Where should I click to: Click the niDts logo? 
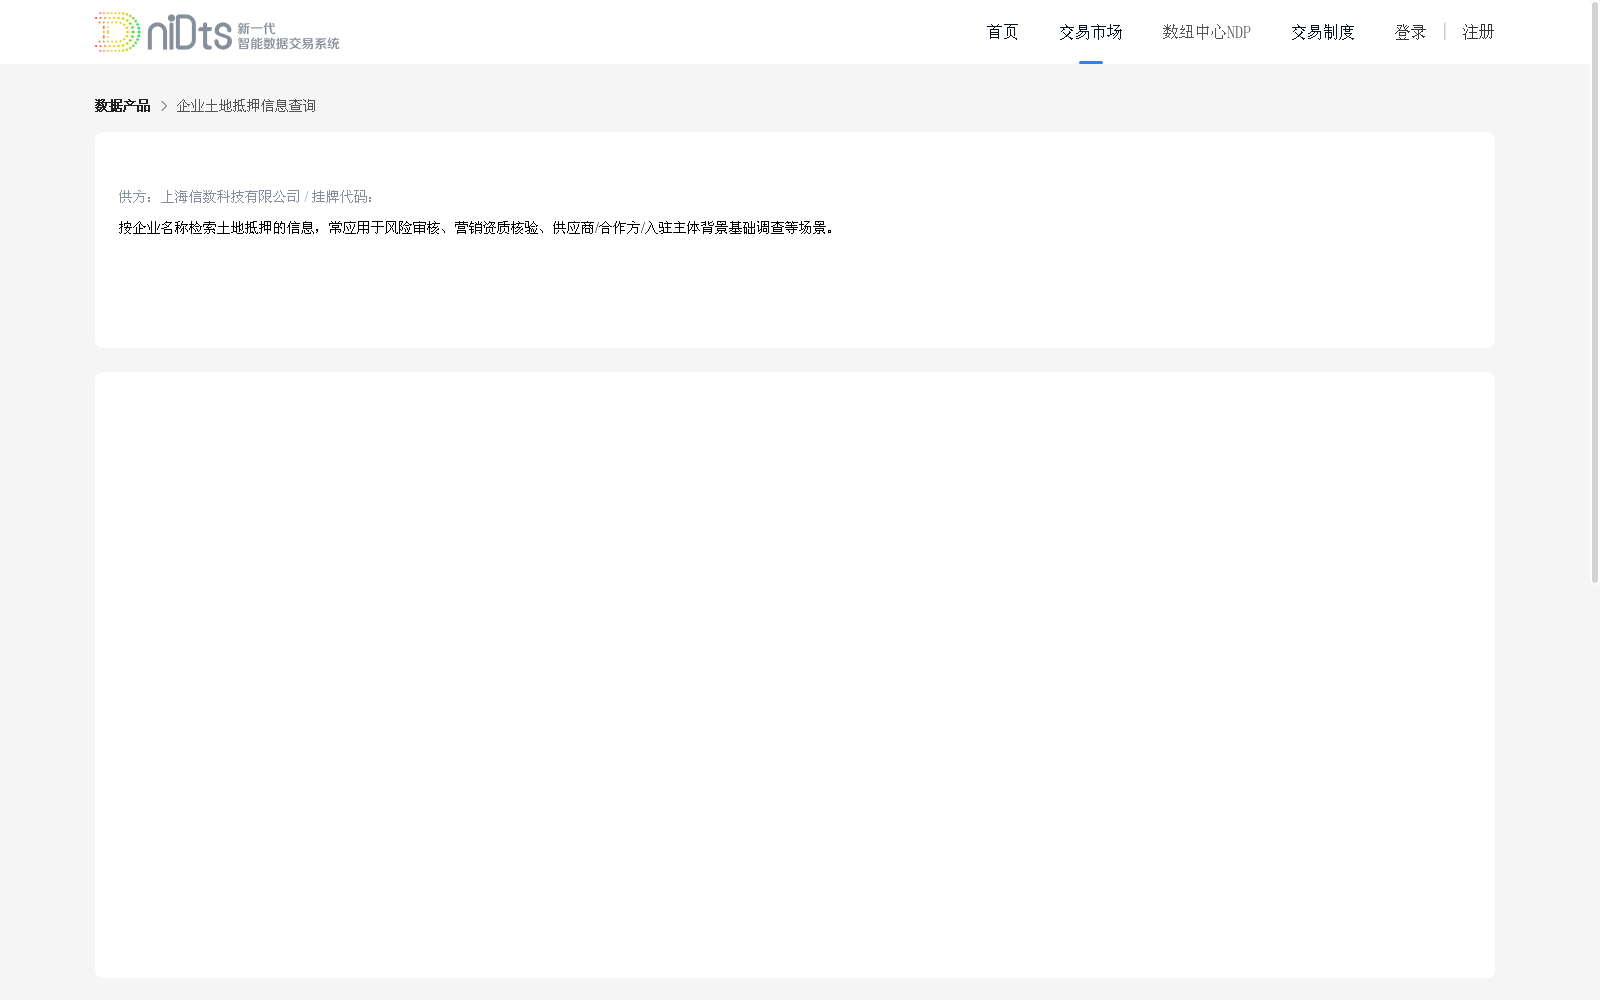click(217, 32)
